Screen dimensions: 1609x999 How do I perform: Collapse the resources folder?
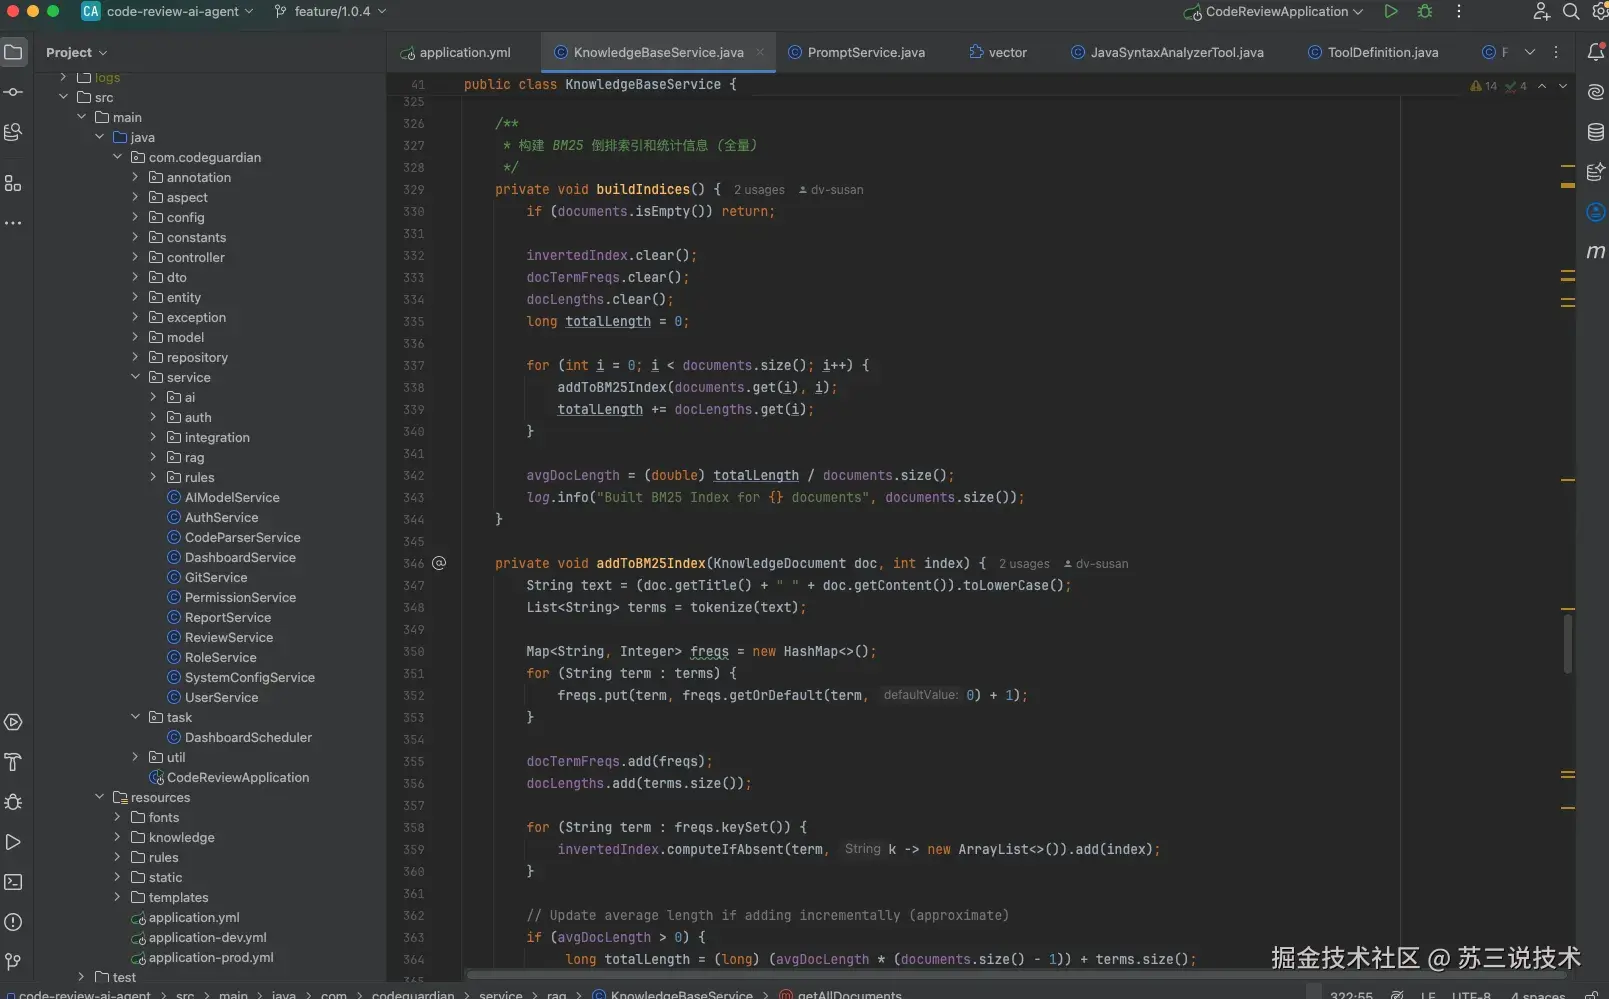(x=99, y=797)
